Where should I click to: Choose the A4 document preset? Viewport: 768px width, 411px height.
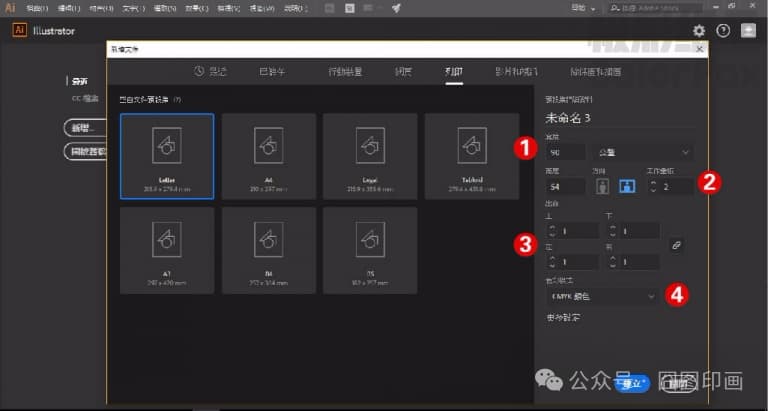coord(268,155)
